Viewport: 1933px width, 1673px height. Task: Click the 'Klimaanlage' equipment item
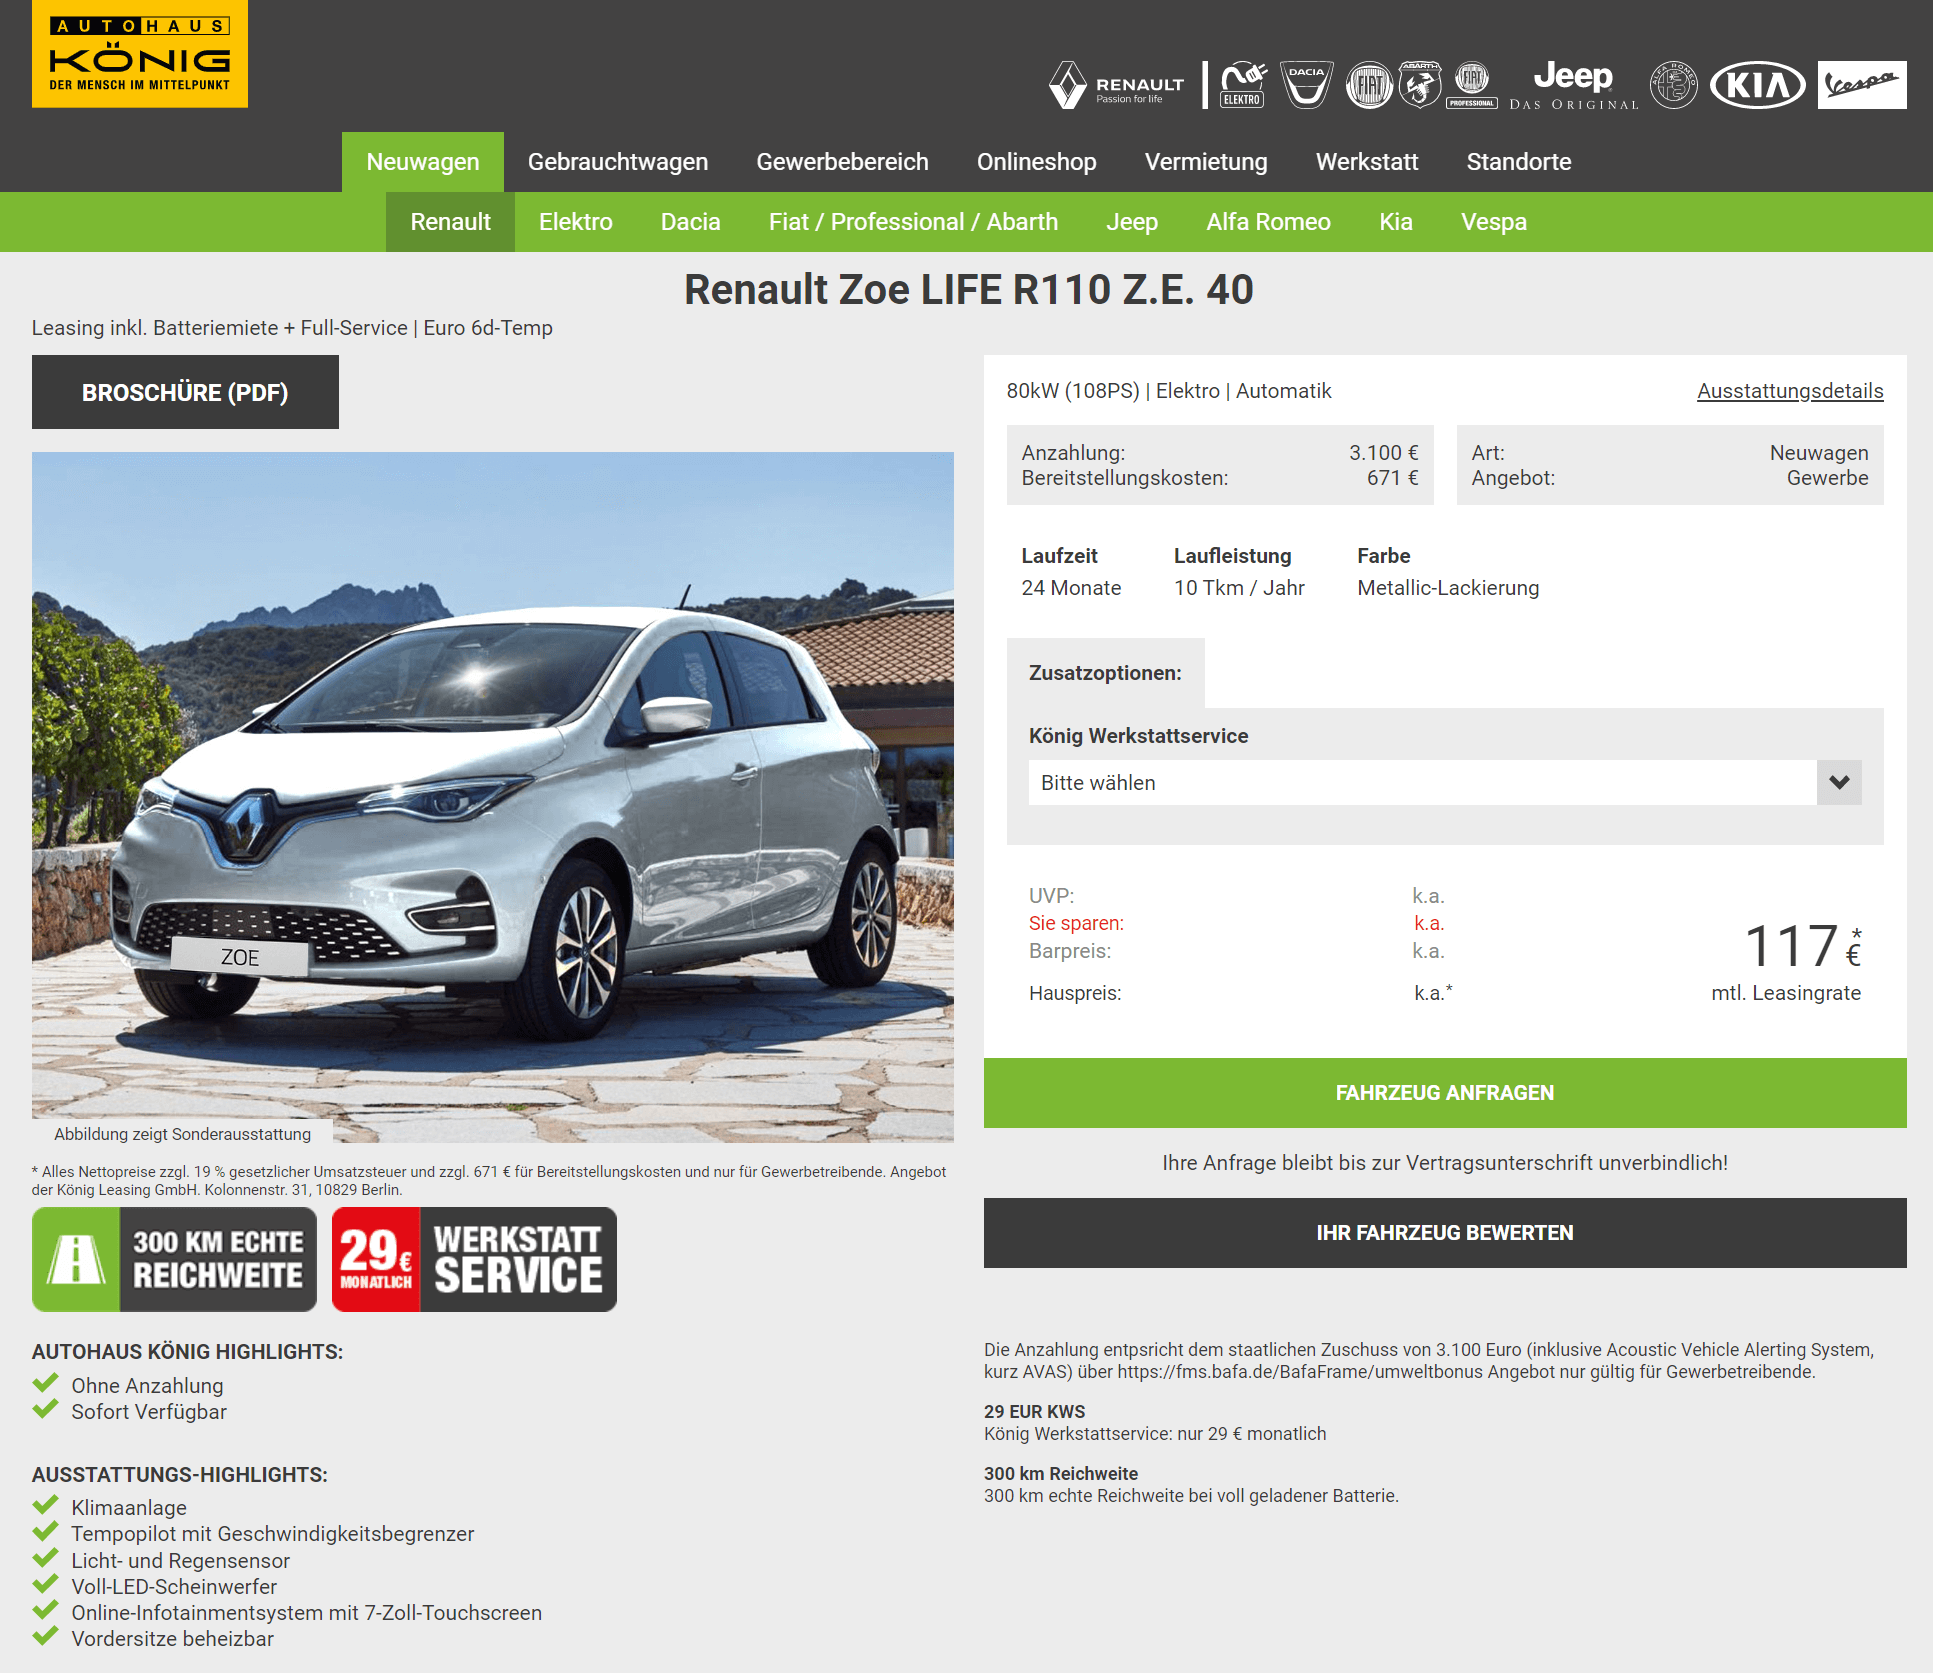point(129,1508)
